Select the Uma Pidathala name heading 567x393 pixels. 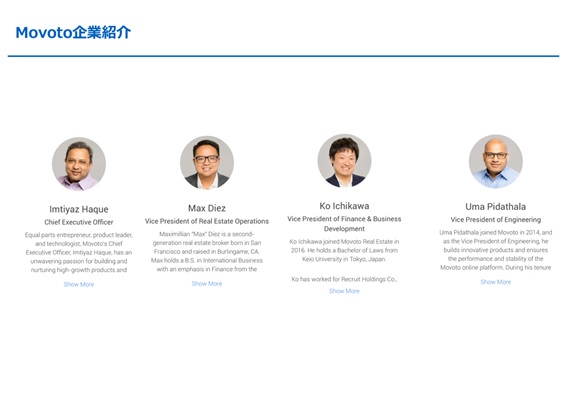click(x=496, y=207)
